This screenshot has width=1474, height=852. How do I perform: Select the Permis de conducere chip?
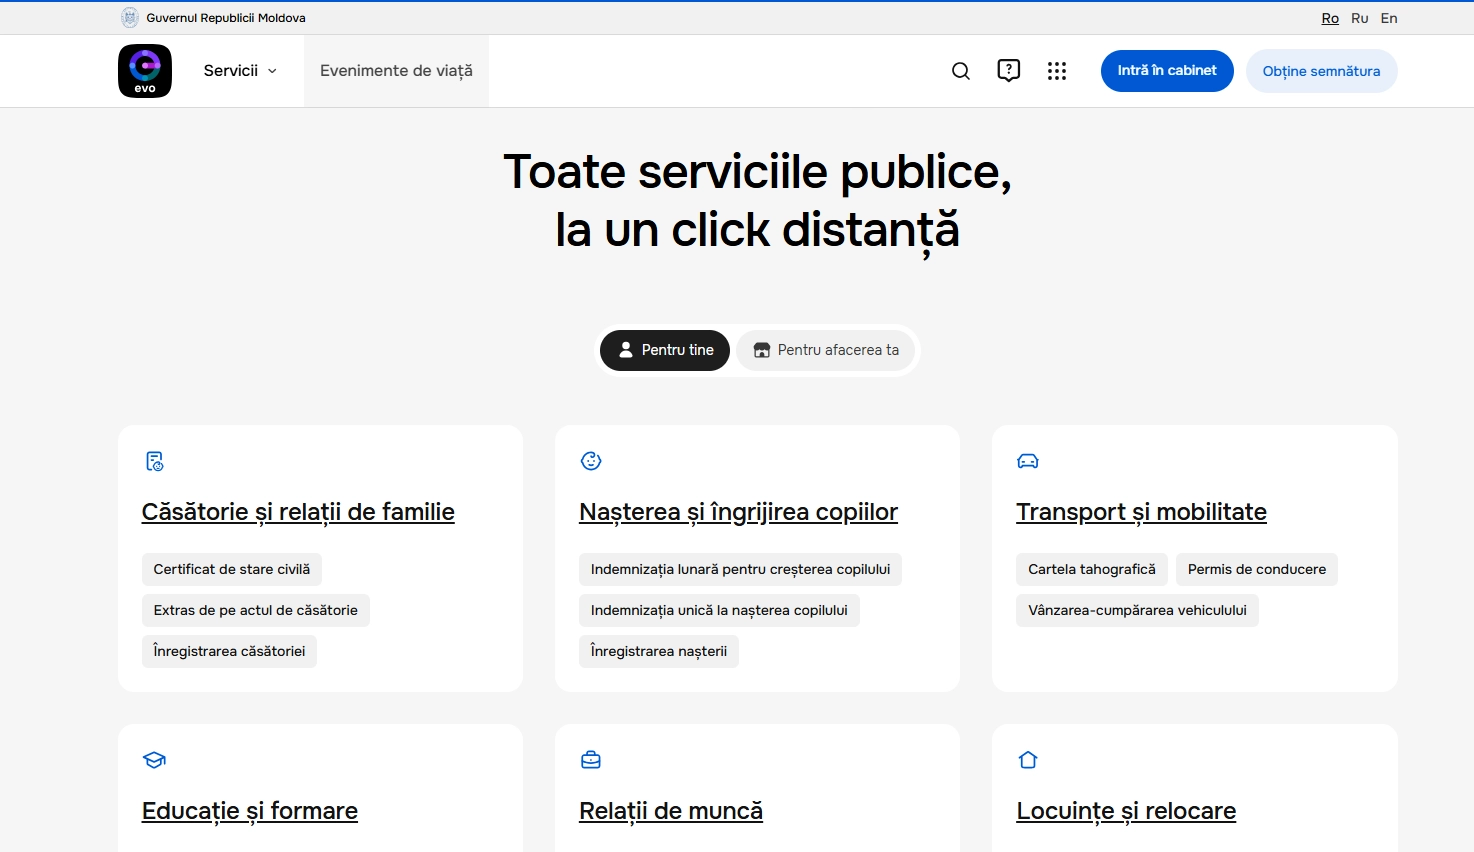(x=1256, y=569)
